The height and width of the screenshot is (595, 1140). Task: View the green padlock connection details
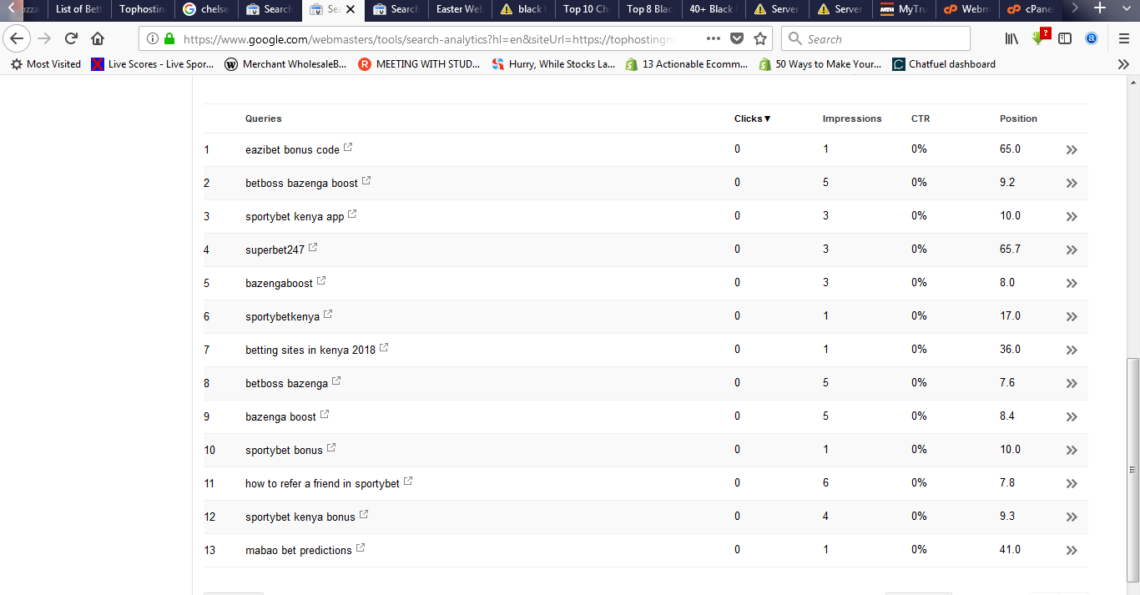(169, 39)
